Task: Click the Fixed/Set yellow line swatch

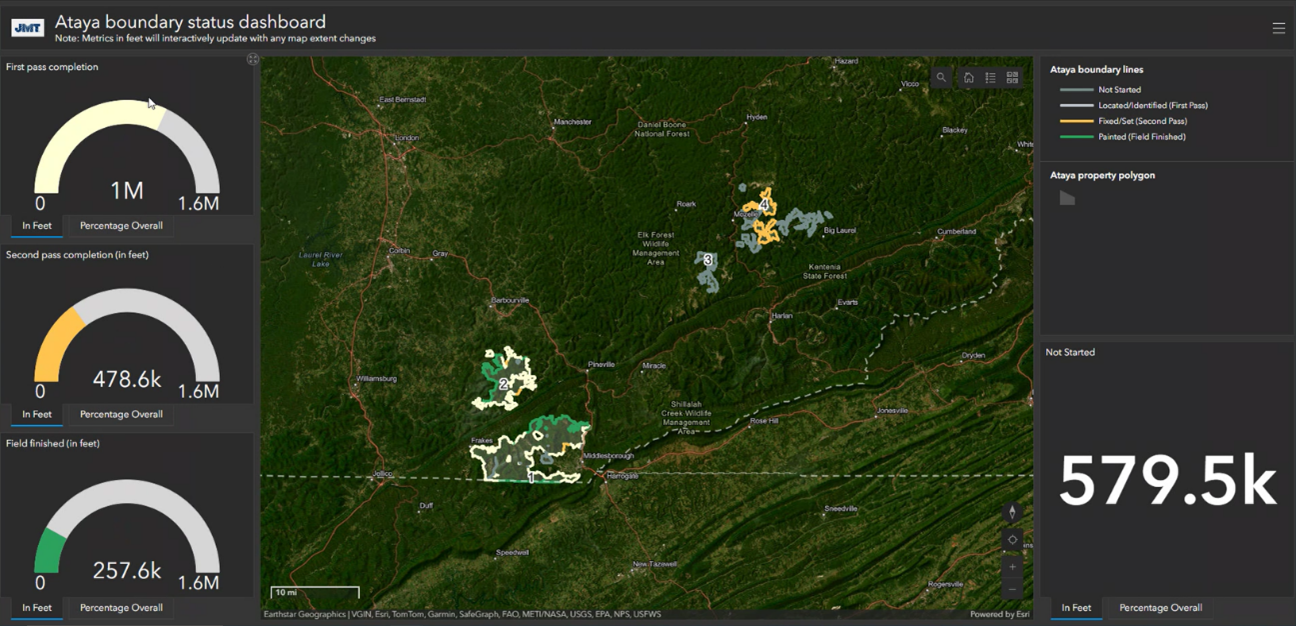Action: [1076, 121]
